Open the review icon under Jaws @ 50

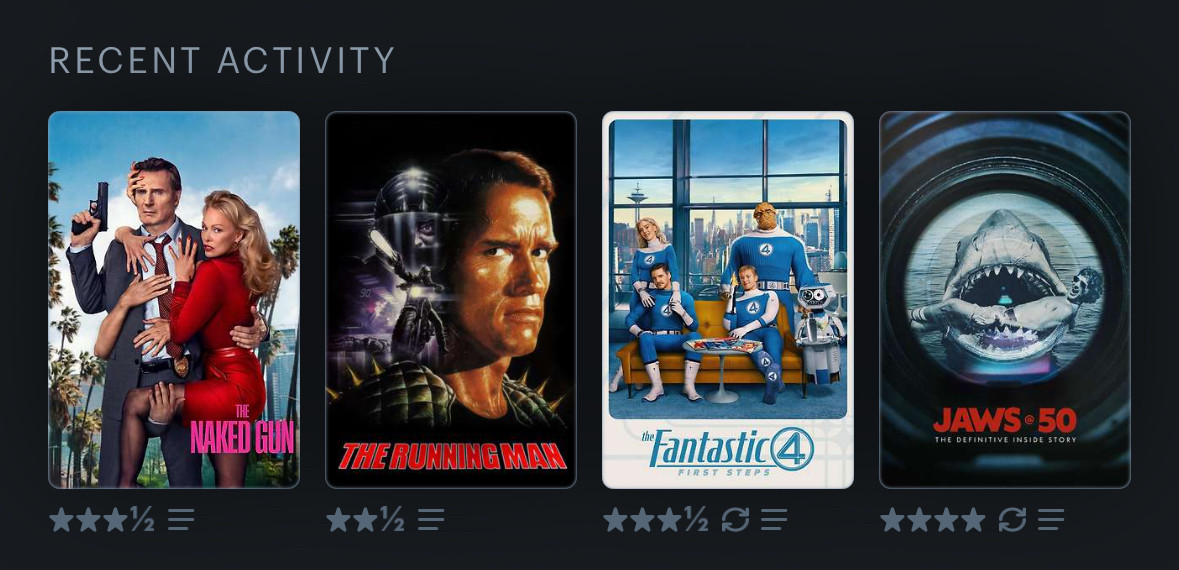click(x=1050, y=519)
